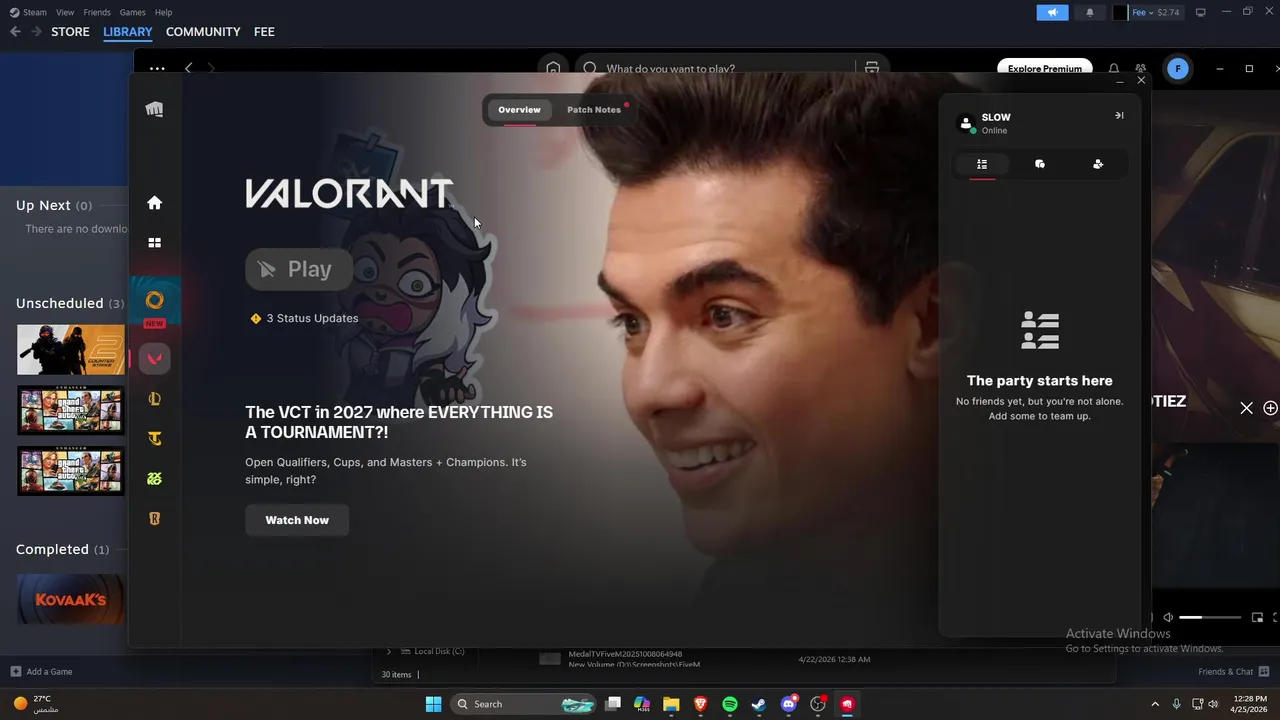View the 3 Status Updates notice
Image resolution: width=1280 pixels, height=720 pixels.
click(304, 318)
